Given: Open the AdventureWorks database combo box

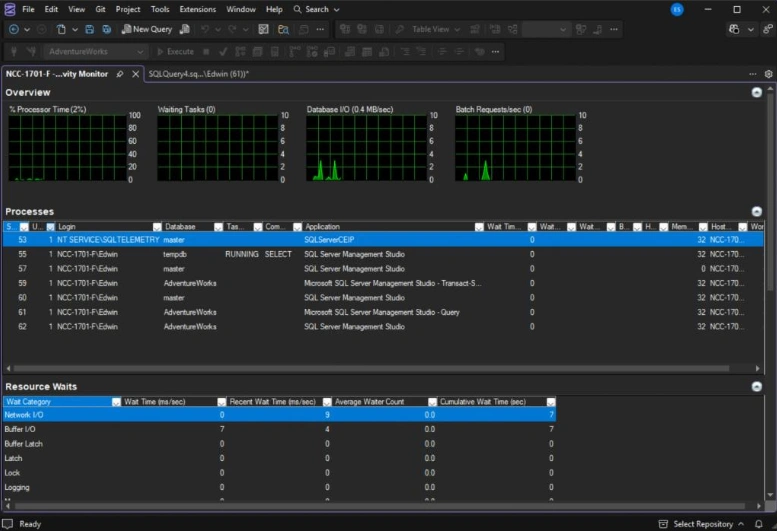Looking at the screenshot, I should coord(95,52).
